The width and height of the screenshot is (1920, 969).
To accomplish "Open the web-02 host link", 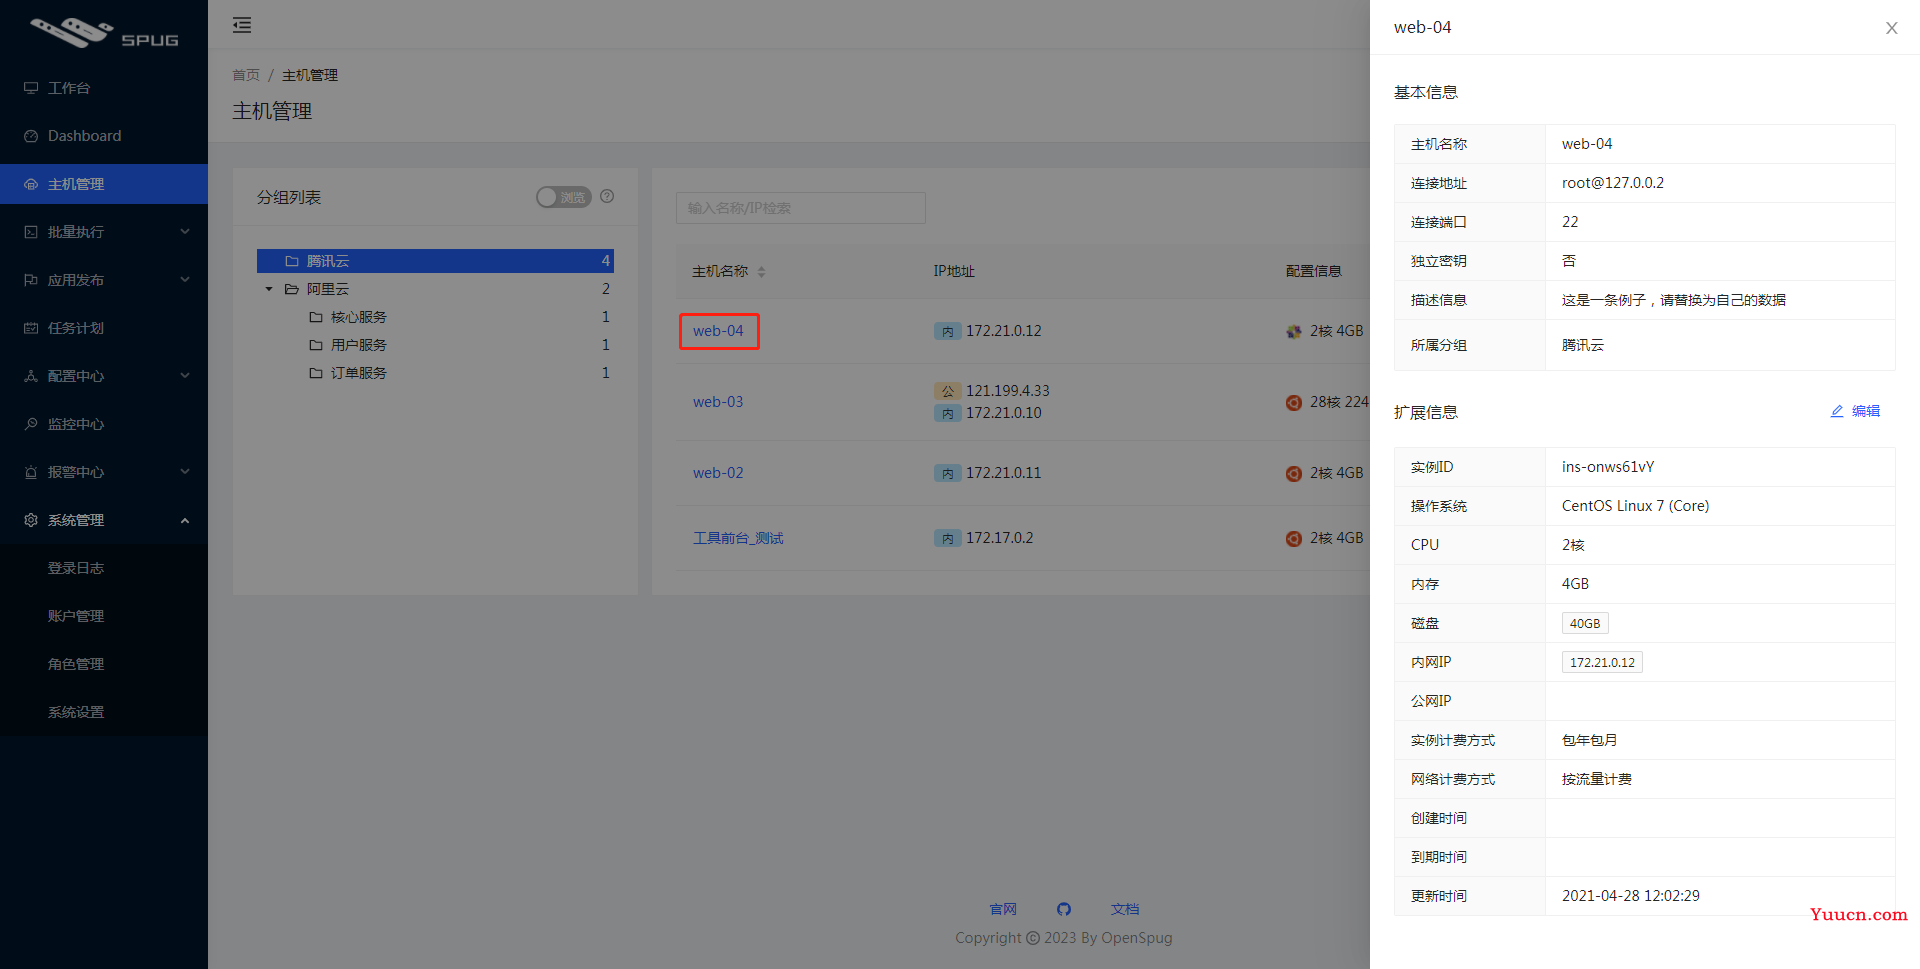I will pos(718,473).
